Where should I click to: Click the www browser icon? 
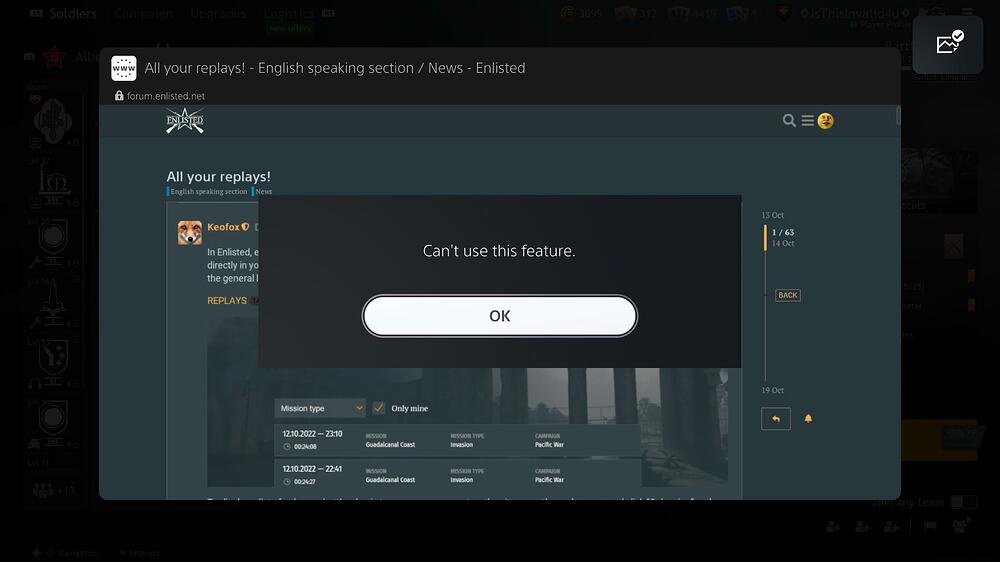point(124,68)
